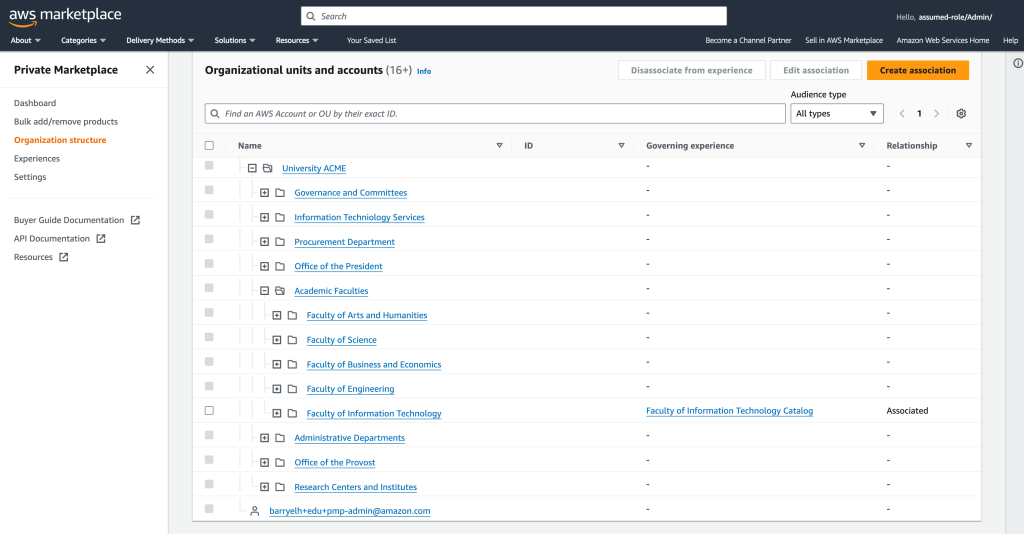This screenshot has width=1024, height=534.
Task: Click folder icon beside Governance and Committees
Action: pos(280,193)
